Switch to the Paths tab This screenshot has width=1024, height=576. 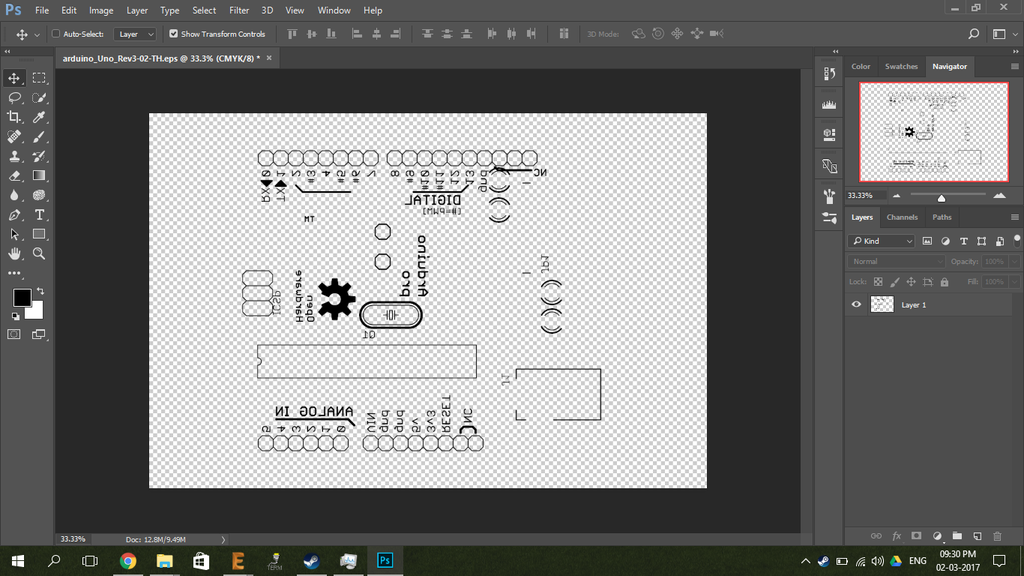pyautogui.click(x=942, y=217)
